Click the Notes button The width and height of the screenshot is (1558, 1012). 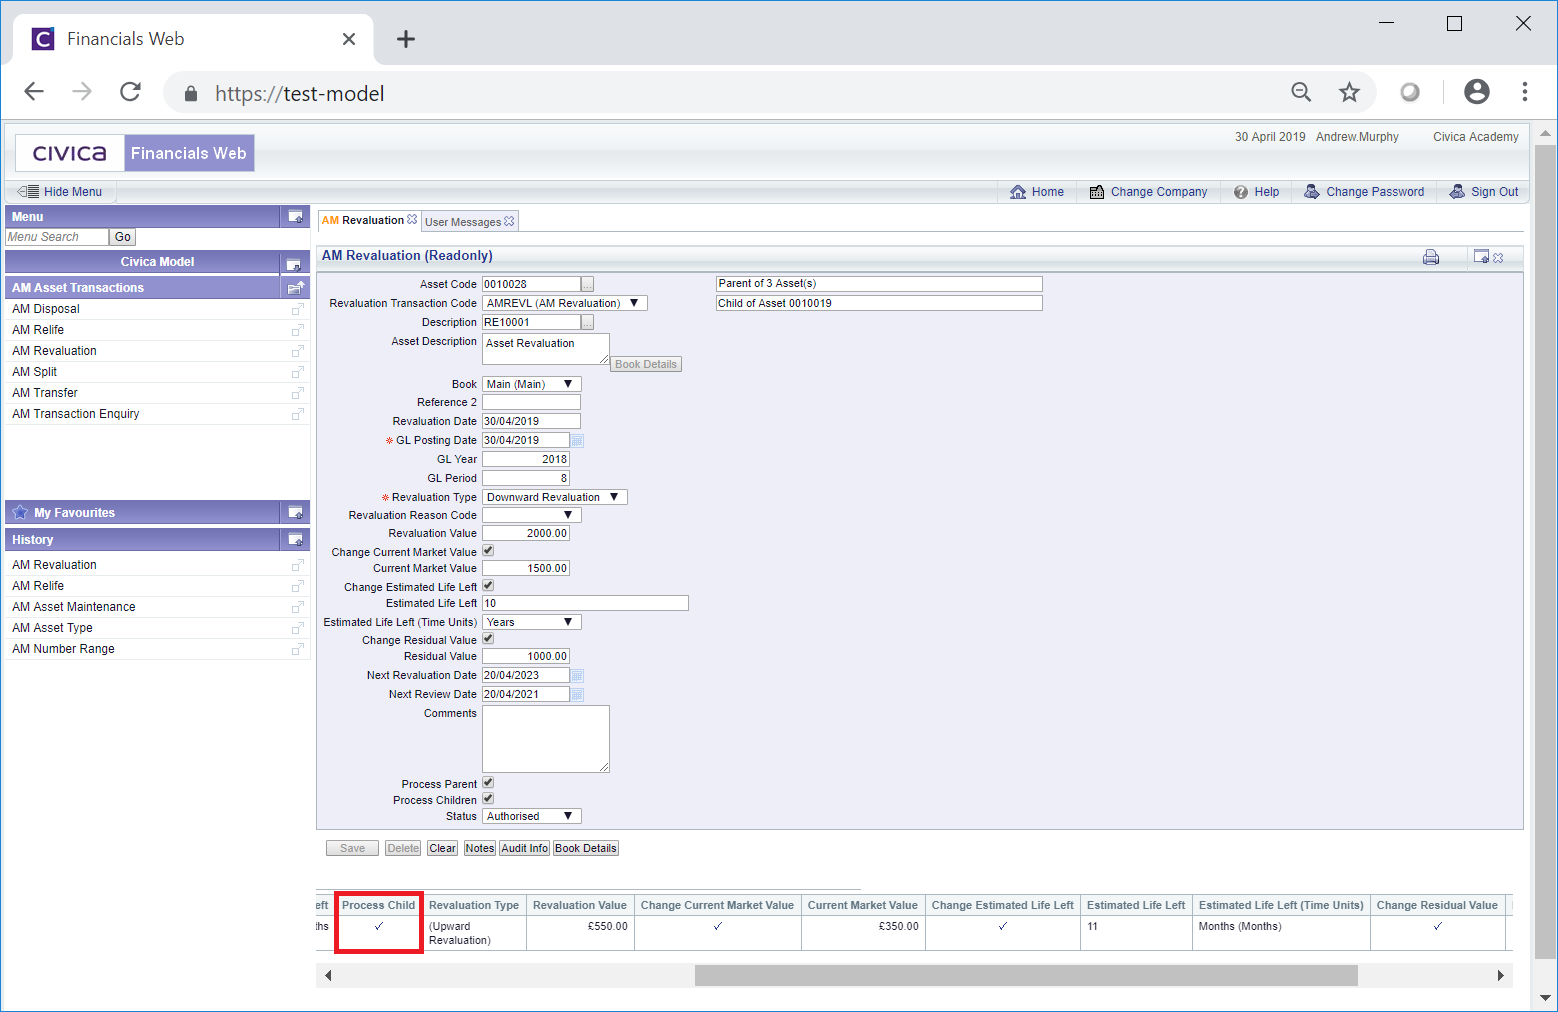[x=480, y=848]
